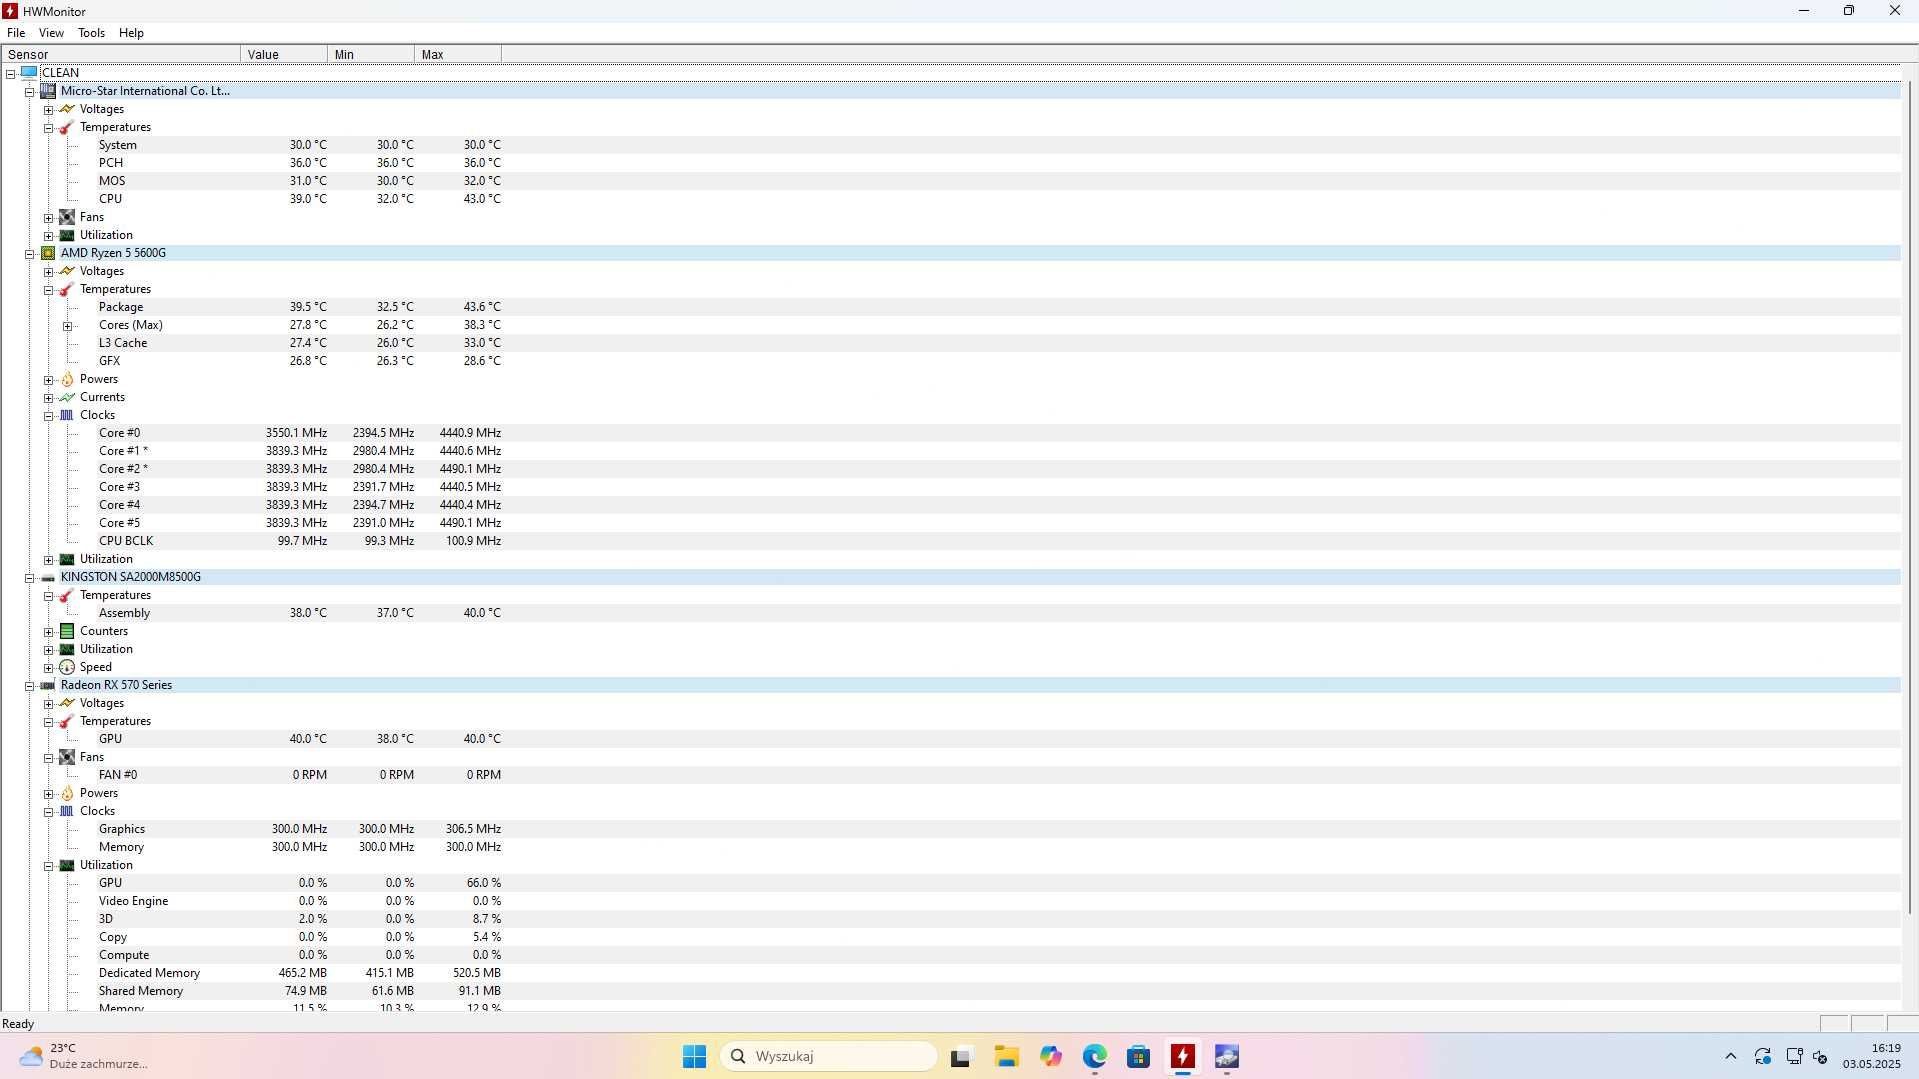Expand the Kingston Counters node
The height and width of the screenshot is (1079, 1919).
pos(49,631)
